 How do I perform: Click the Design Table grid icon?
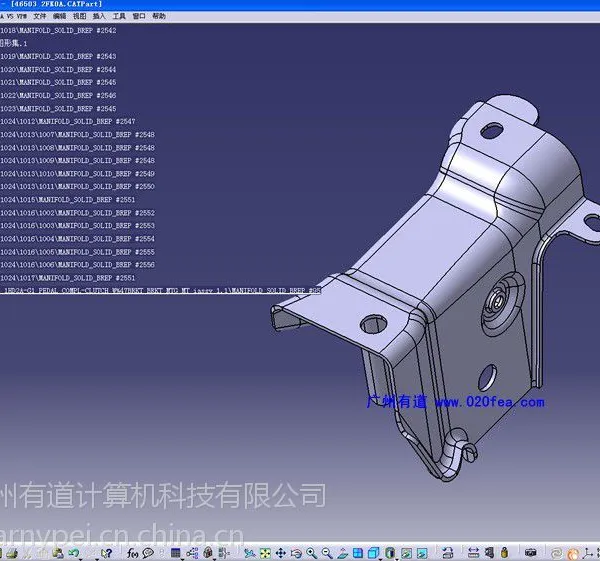[176, 553]
